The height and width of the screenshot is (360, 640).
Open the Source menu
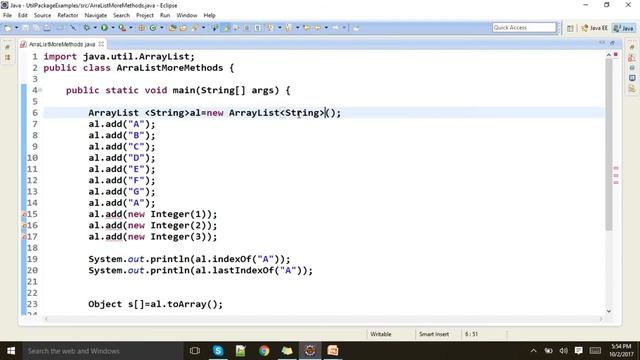point(42,15)
